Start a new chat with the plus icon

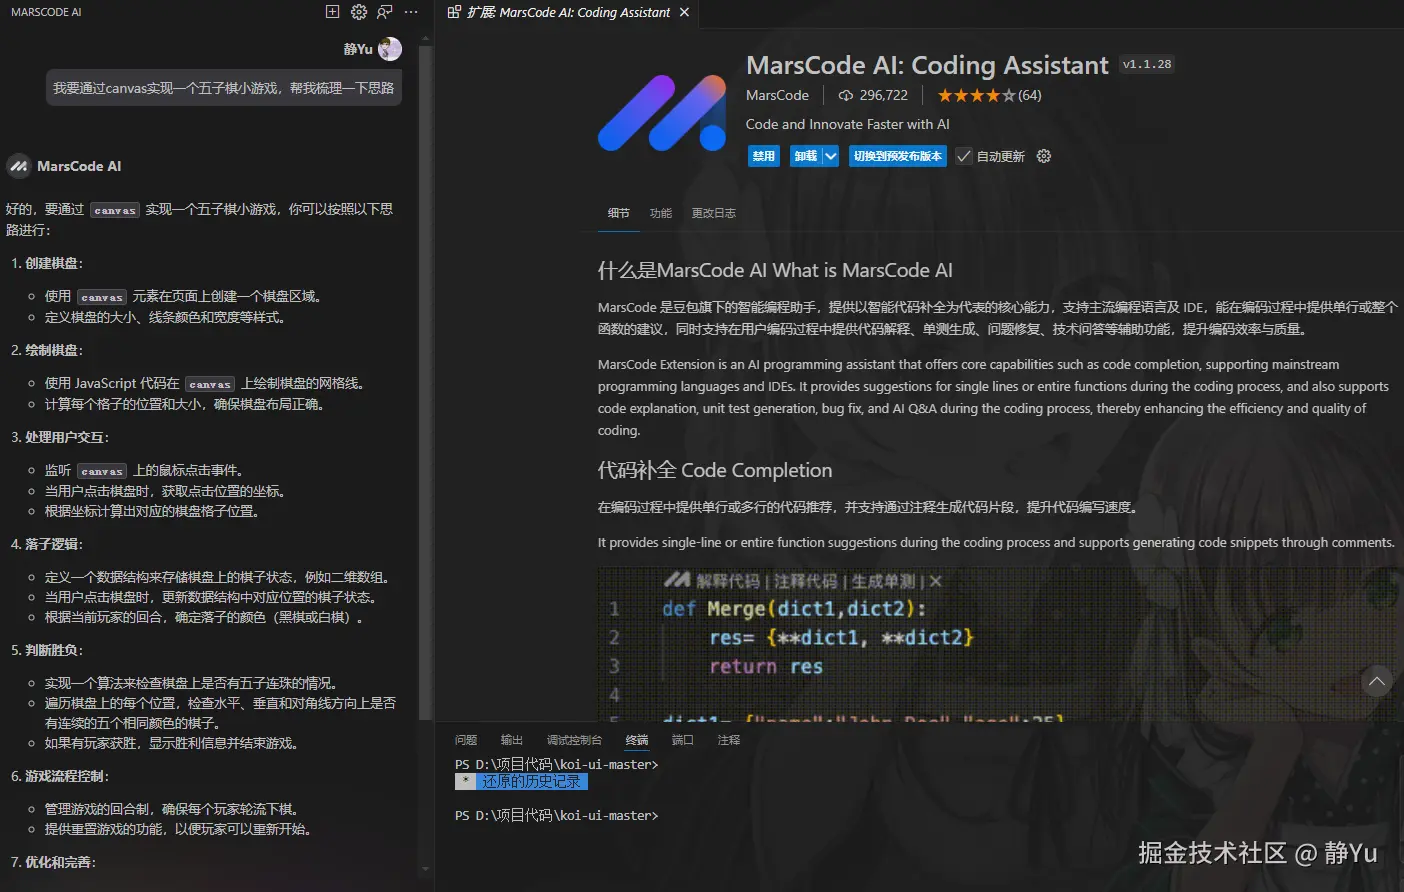pyautogui.click(x=333, y=12)
